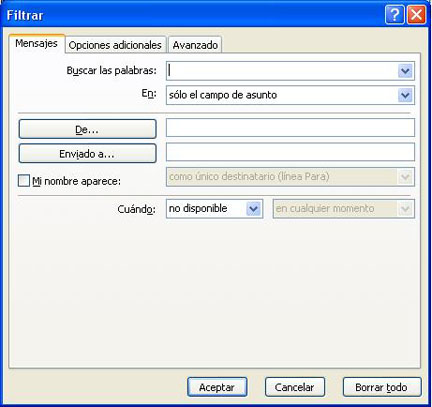Click the help question mark icon
The image size is (432, 407).
pyautogui.click(x=395, y=15)
